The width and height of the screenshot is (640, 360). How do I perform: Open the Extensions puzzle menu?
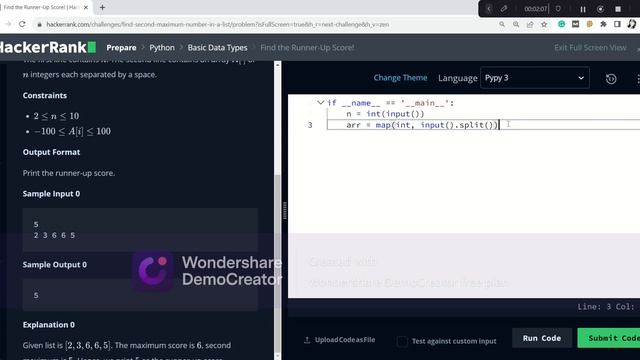point(603,24)
